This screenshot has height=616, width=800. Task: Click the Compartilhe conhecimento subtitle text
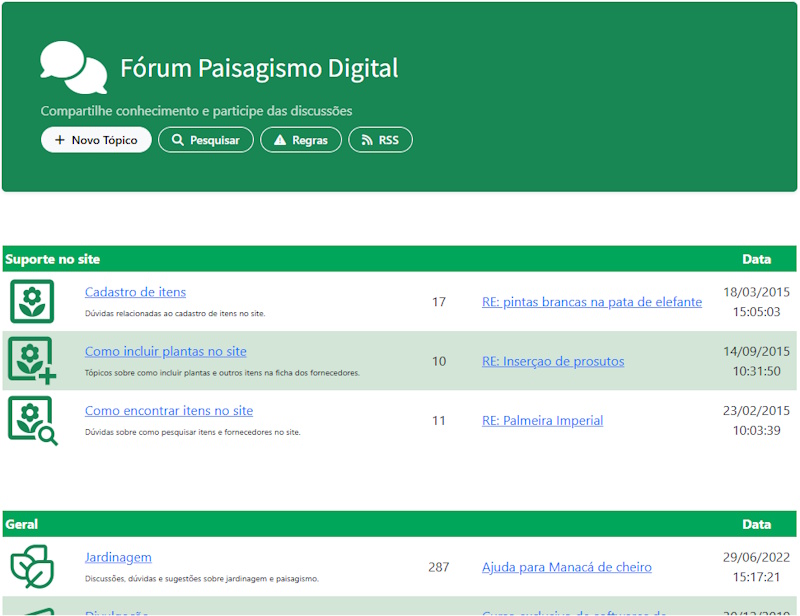tap(196, 111)
